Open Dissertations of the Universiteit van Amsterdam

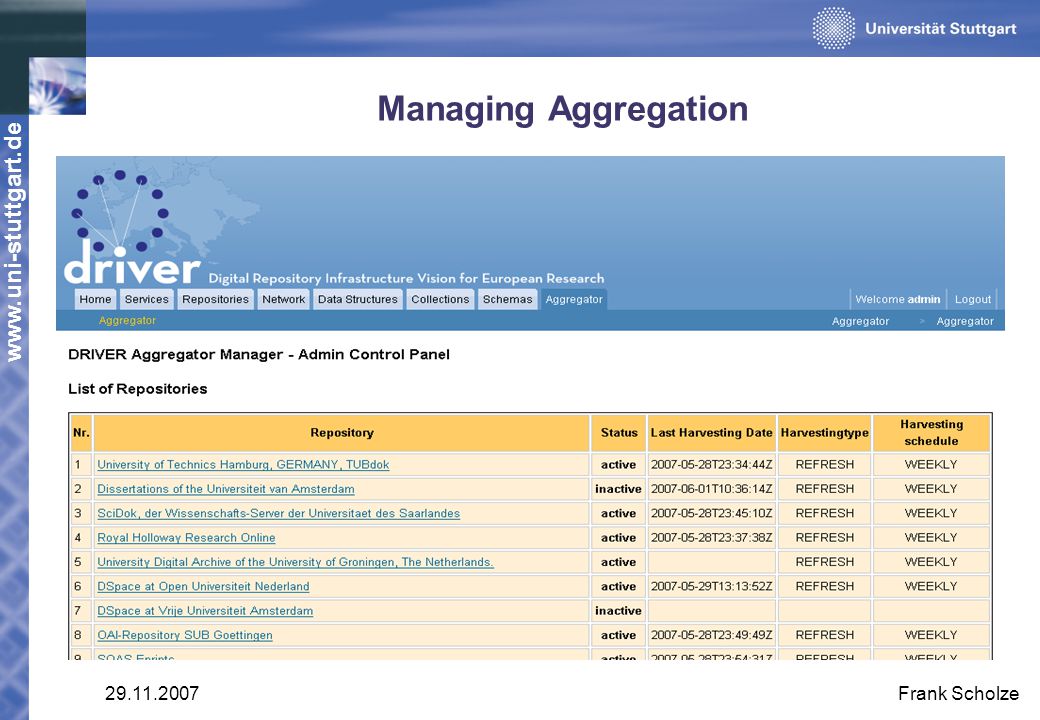coord(226,489)
